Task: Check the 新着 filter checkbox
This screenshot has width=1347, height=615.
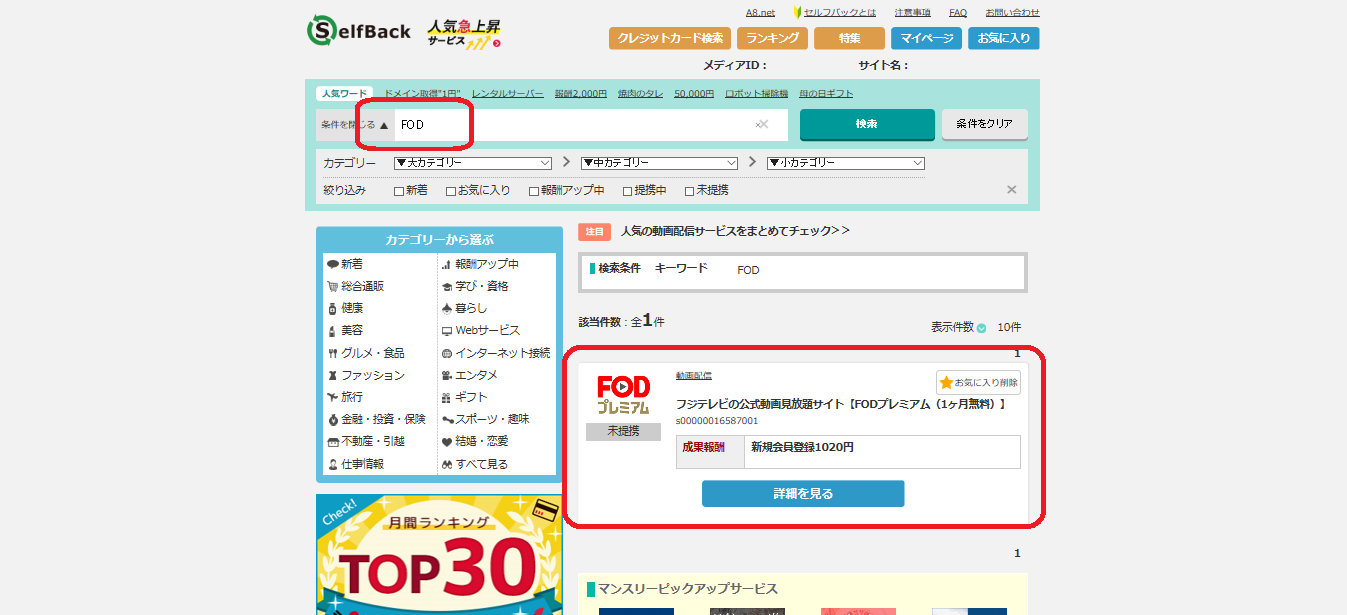Action: tap(399, 191)
